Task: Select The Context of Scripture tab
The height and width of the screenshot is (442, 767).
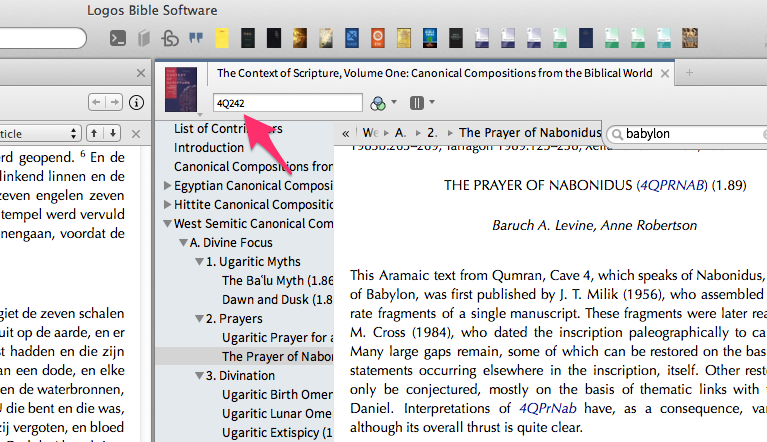Action: point(434,73)
